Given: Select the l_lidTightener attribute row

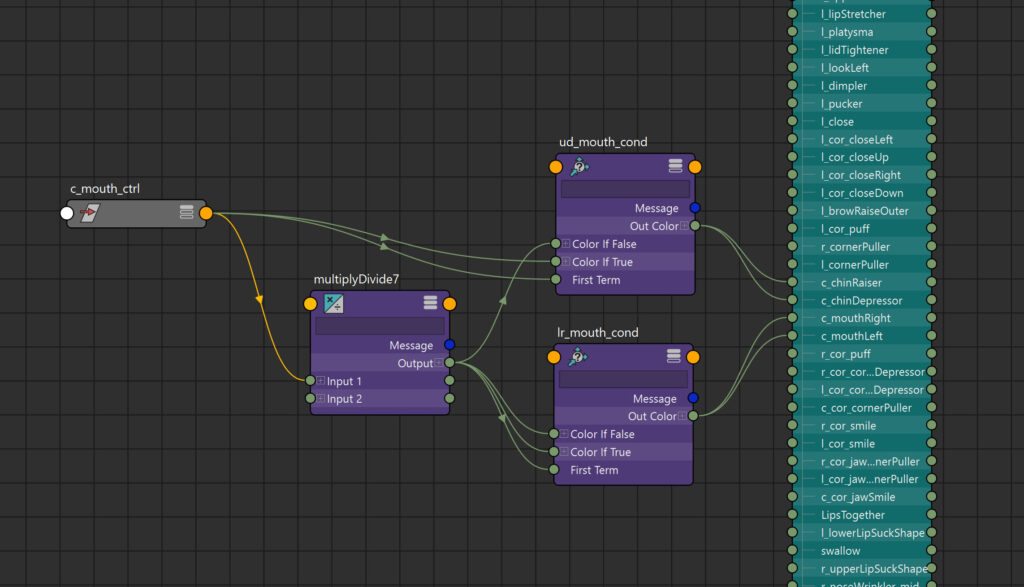Looking at the screenshot, I should coord(862,50).
